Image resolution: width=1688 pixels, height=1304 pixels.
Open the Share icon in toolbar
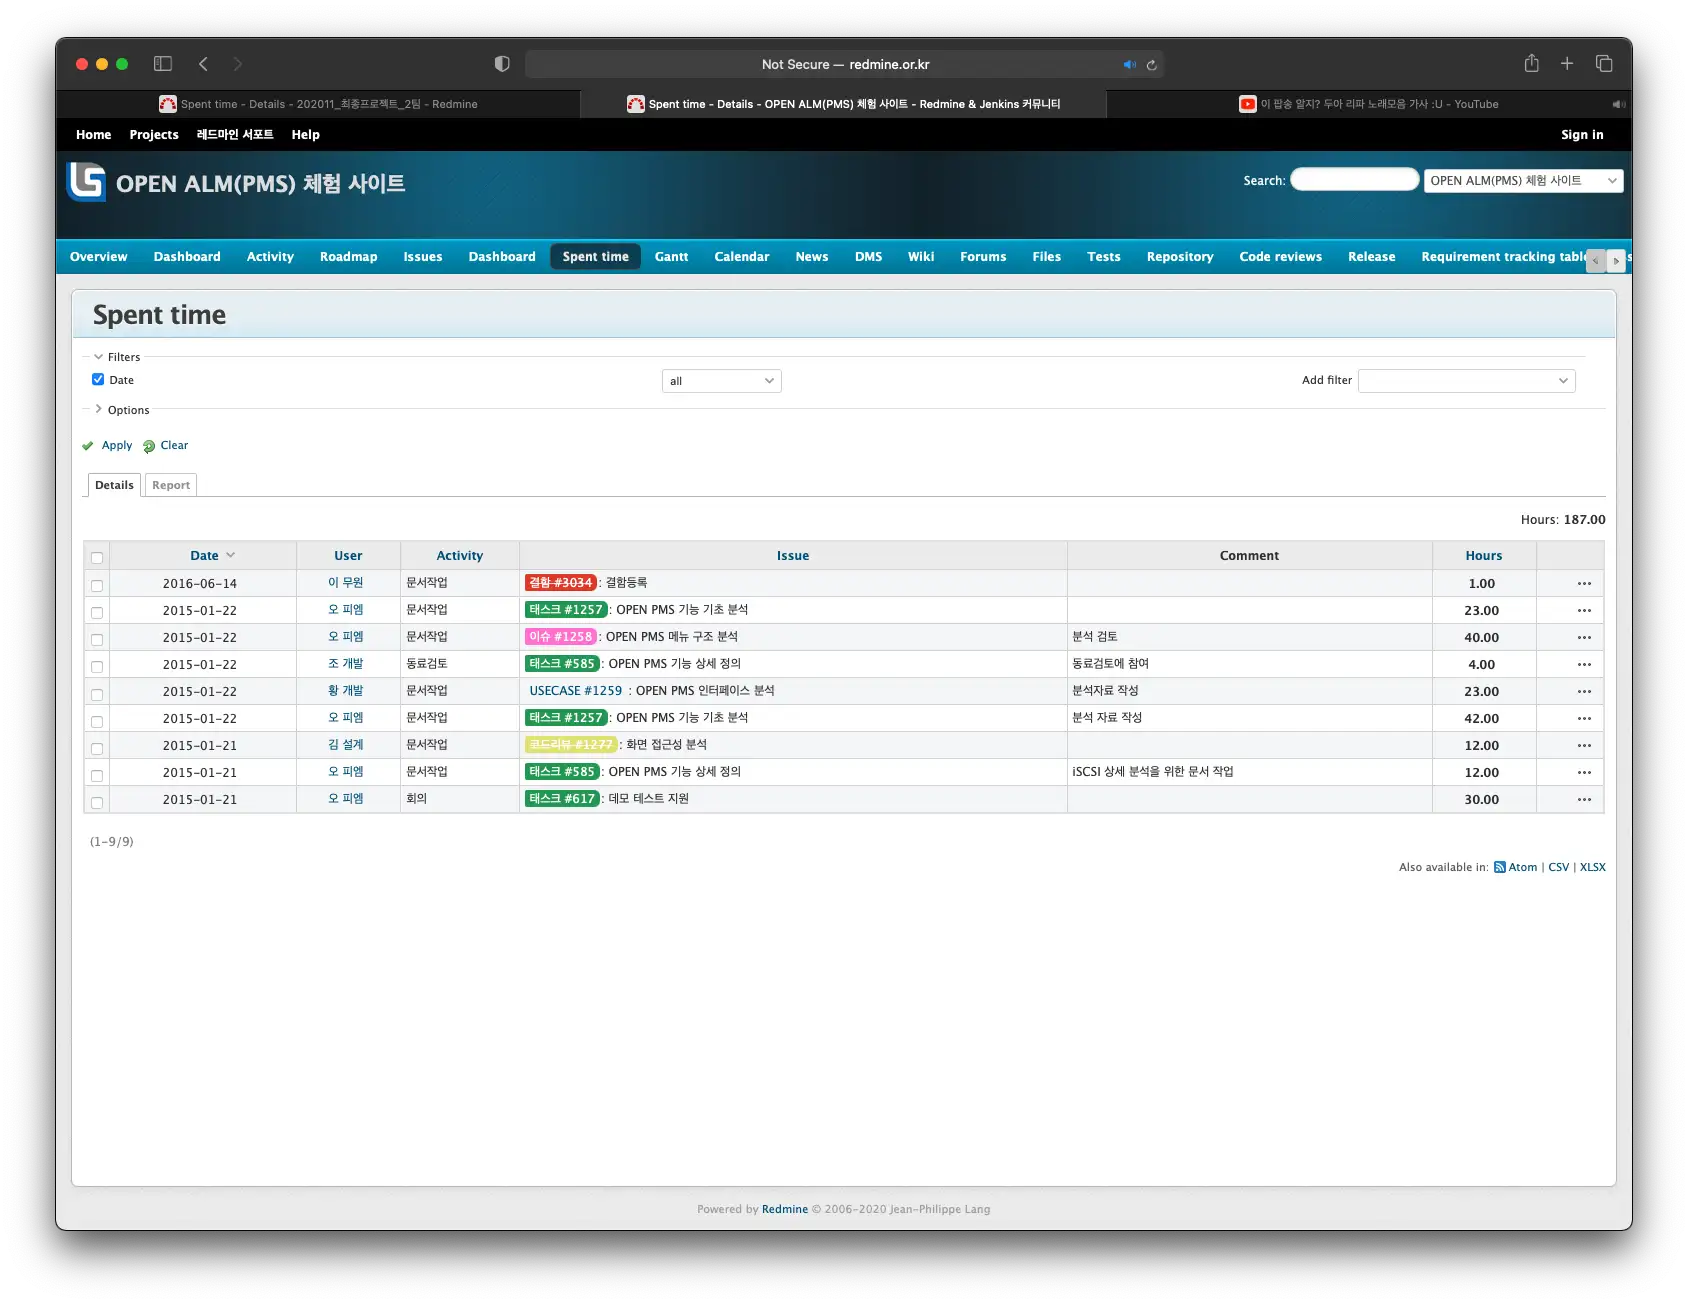(1531, 63)
